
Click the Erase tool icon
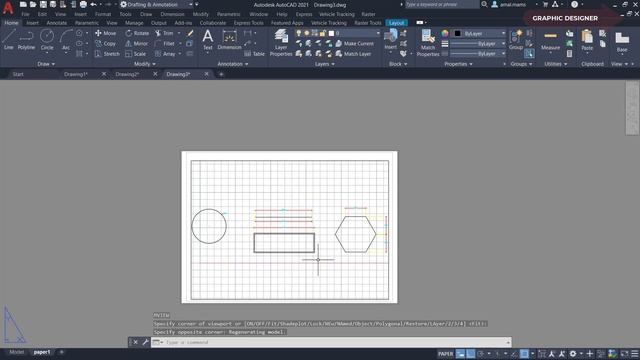pos(190,33)
